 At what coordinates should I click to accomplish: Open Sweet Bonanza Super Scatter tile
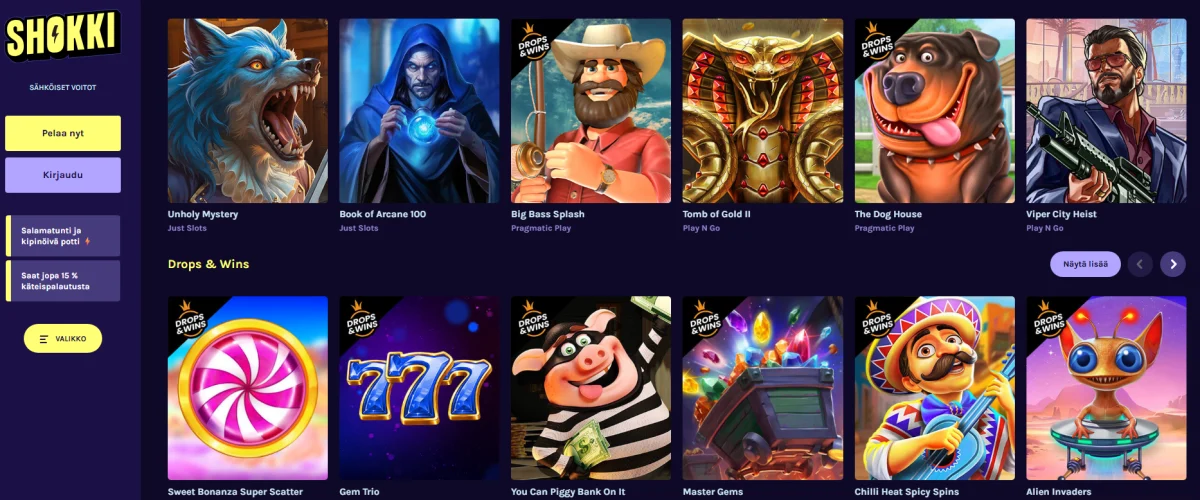tap(248, 389)
